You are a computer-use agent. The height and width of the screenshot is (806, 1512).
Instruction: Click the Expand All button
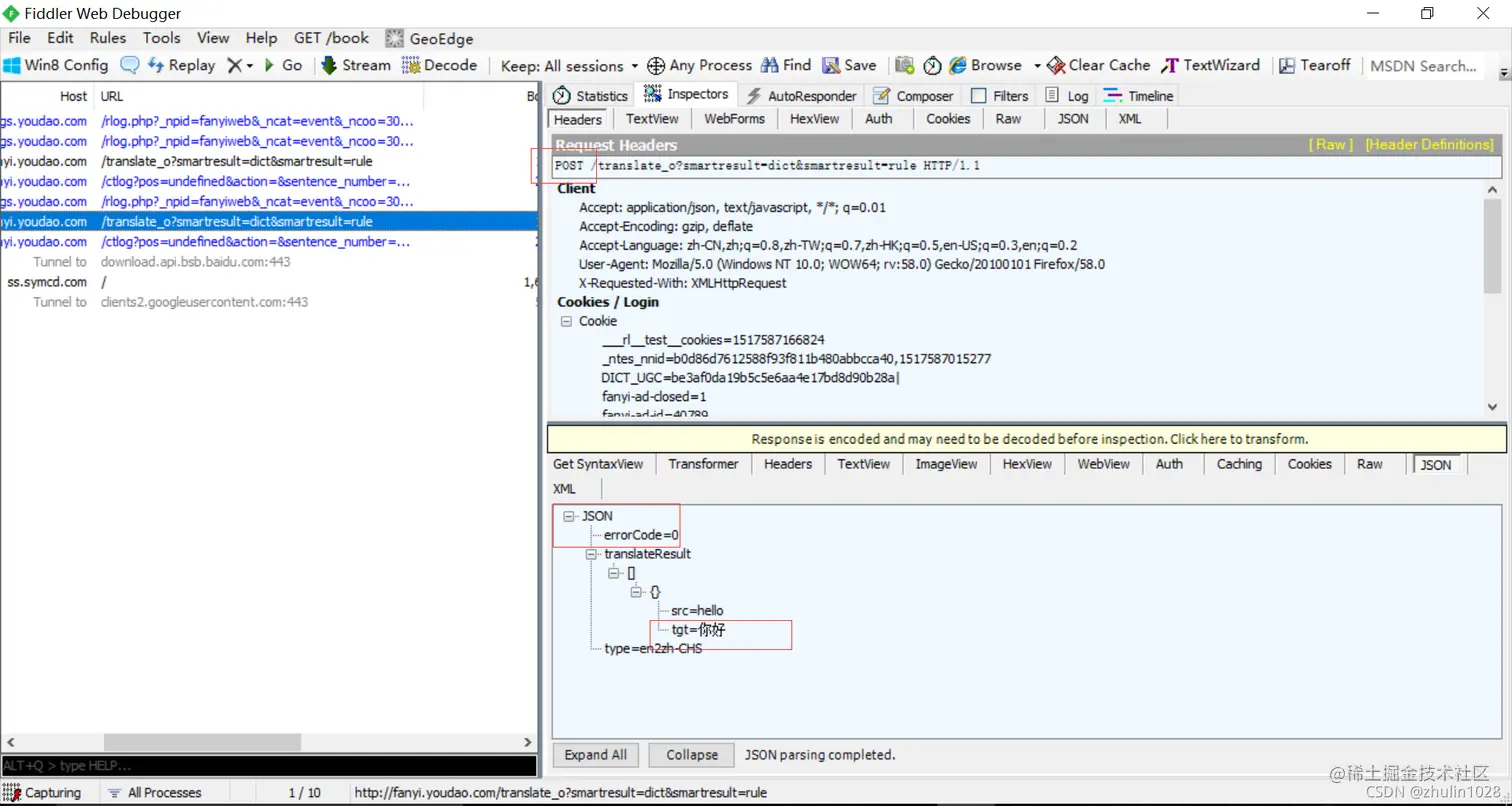(x=596, y=755)
